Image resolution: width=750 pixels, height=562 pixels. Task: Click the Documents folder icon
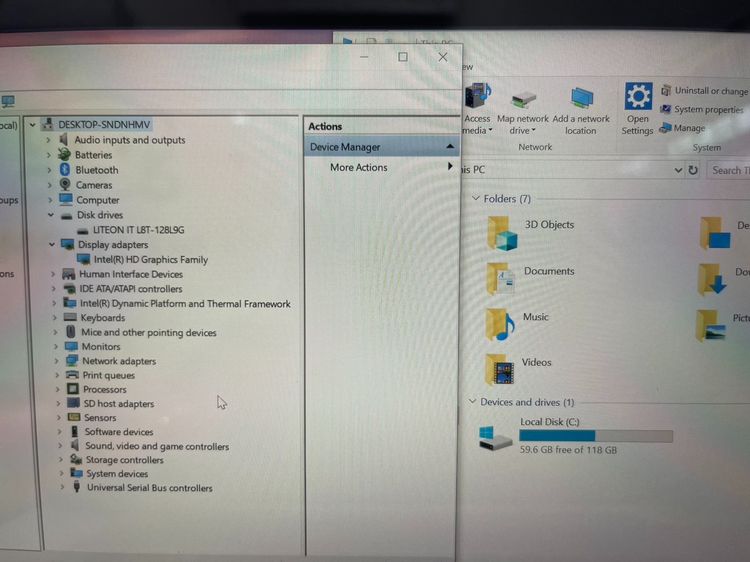tap(501, 279)
